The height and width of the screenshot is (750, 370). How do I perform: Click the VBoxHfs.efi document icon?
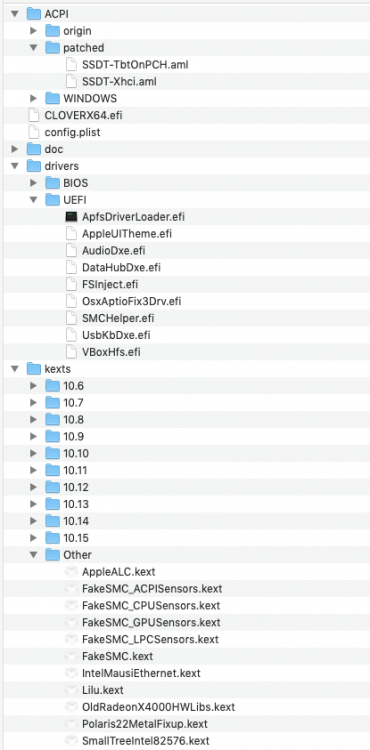(x=71, y=352)
